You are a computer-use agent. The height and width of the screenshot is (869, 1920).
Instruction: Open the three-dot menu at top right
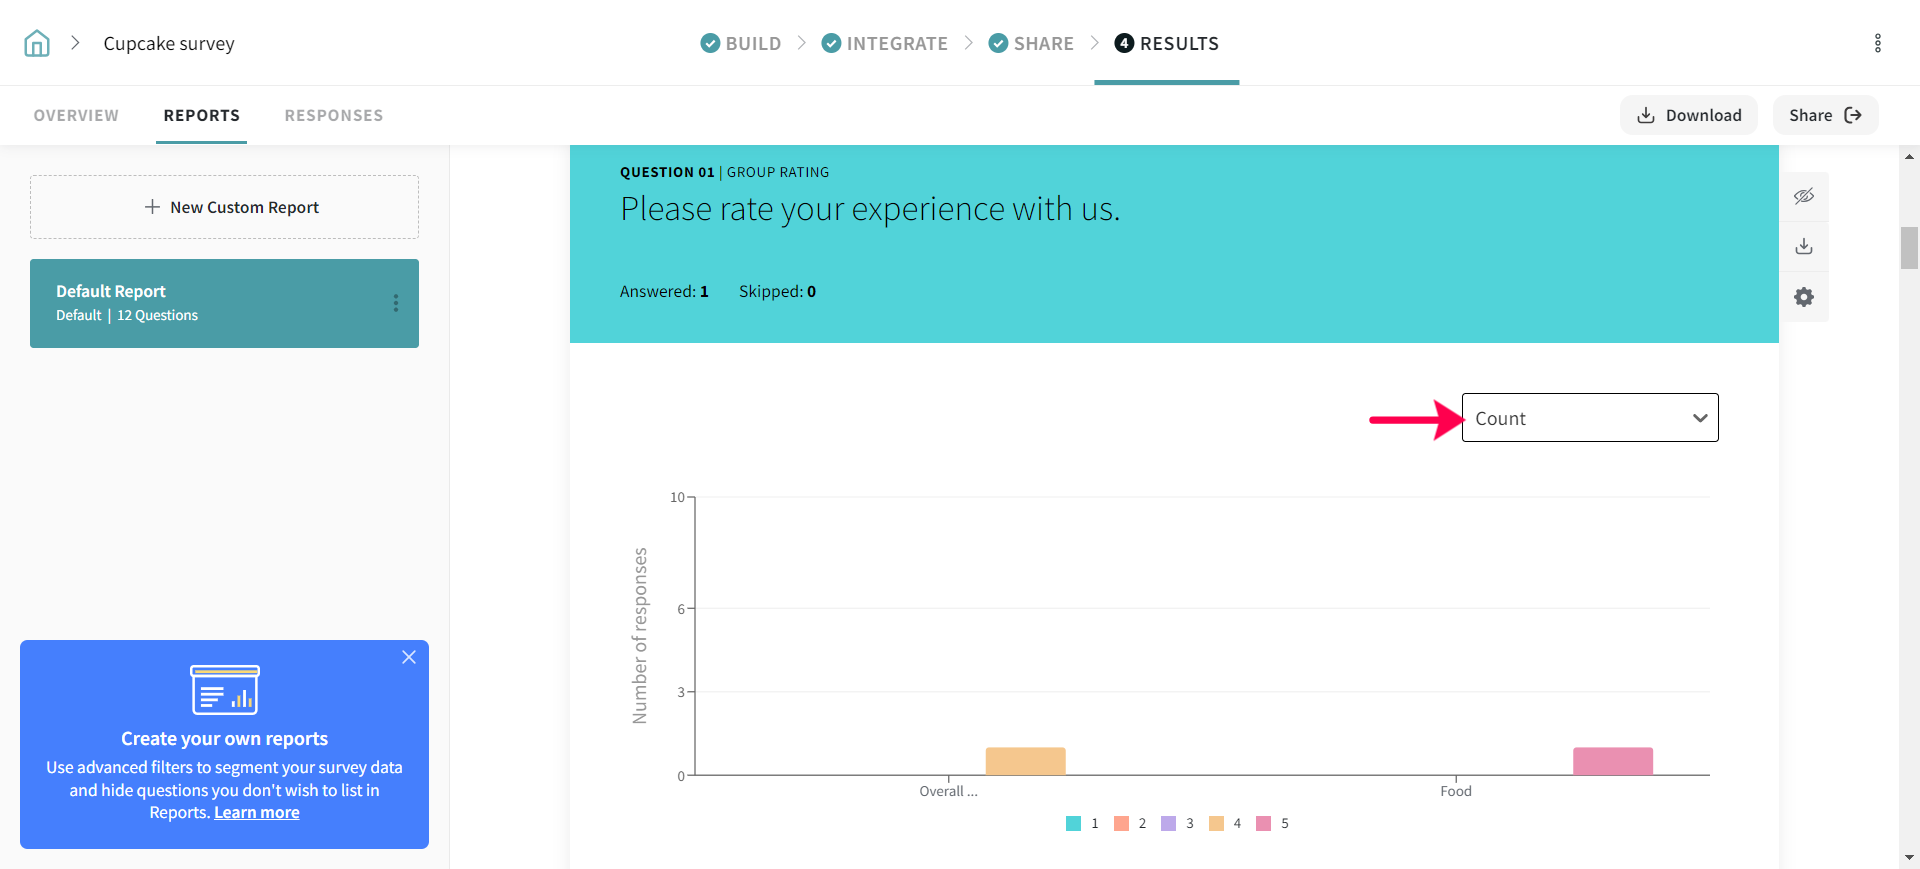(x=1877, y=43)
